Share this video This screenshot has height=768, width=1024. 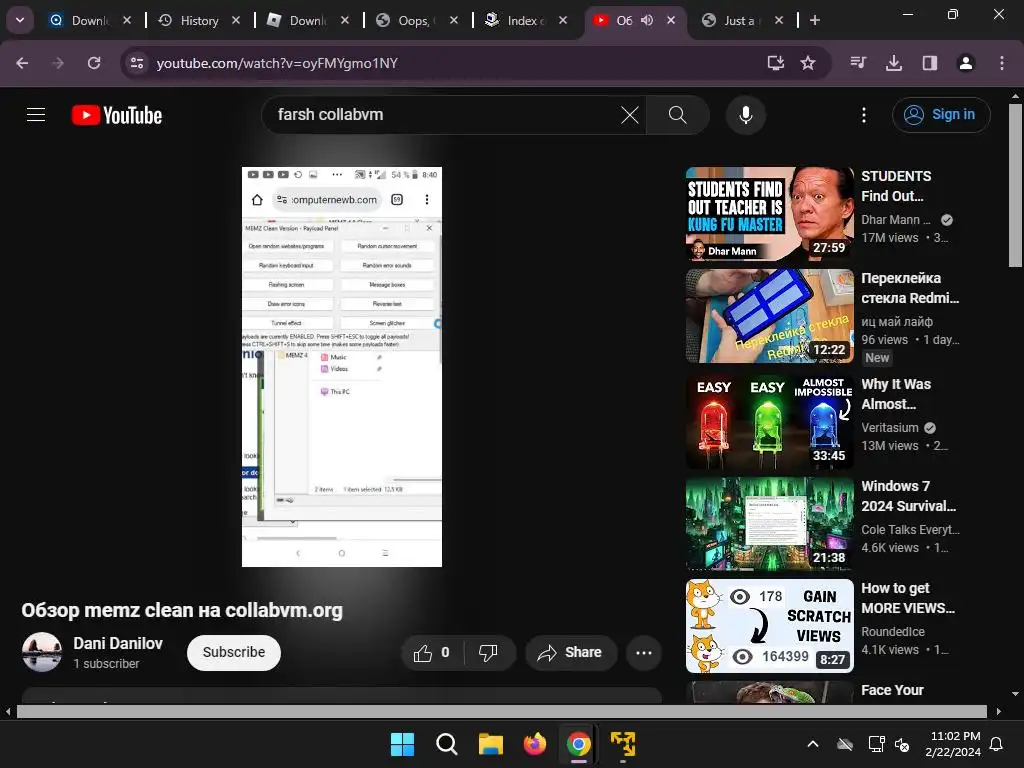tap(570, 652)
